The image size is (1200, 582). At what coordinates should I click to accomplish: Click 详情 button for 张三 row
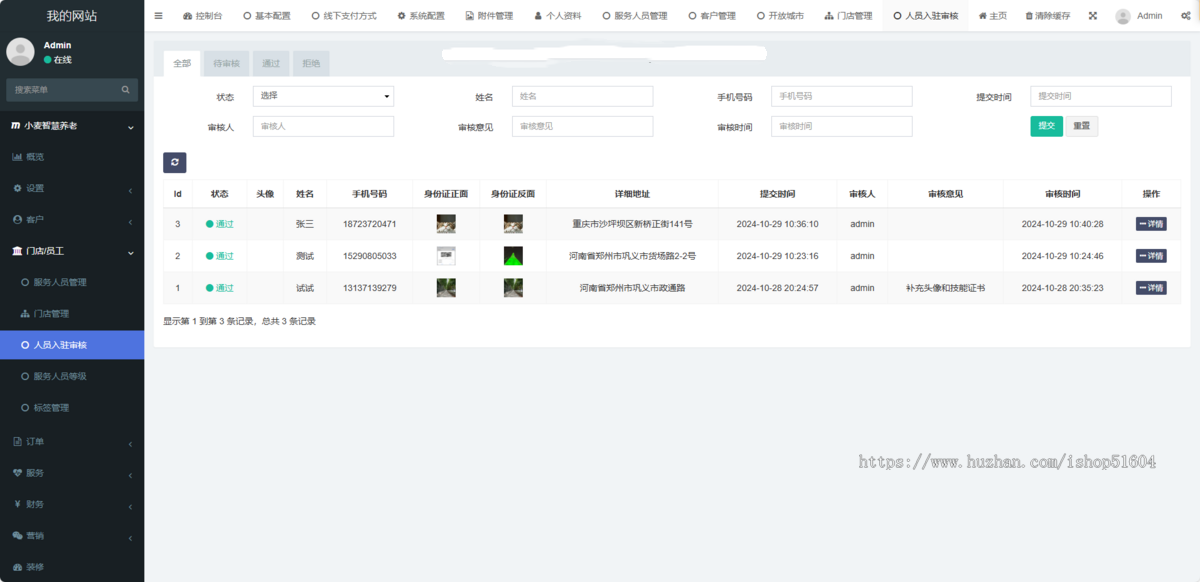[x=1151, y=224]
